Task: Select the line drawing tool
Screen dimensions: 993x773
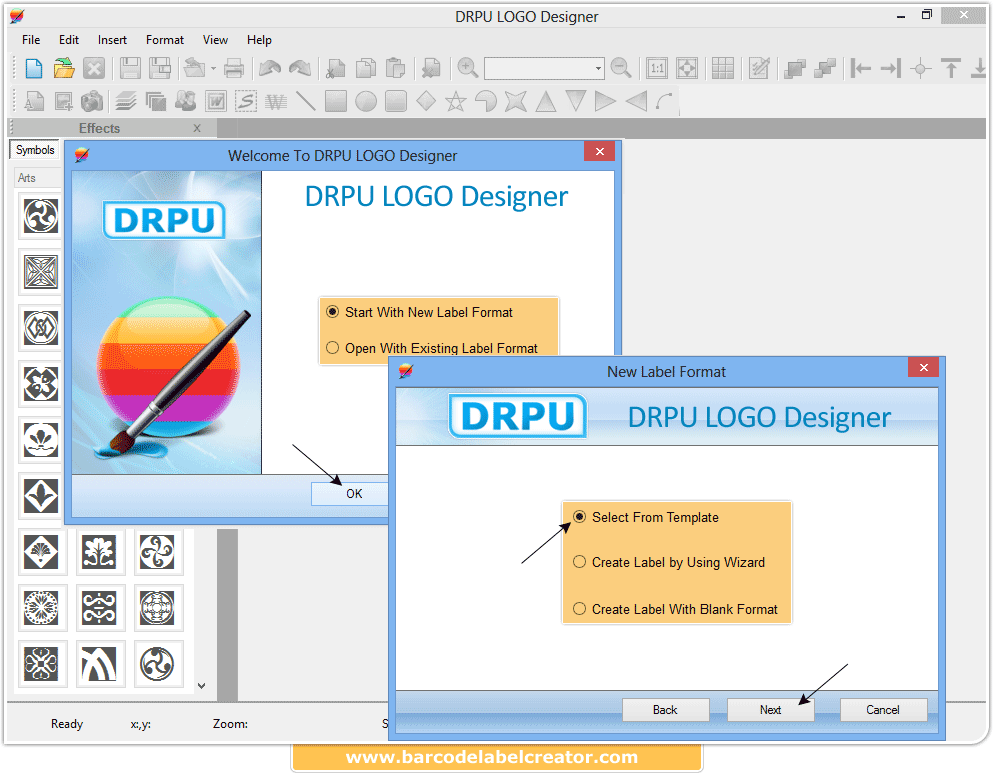Action: (305, 100)
